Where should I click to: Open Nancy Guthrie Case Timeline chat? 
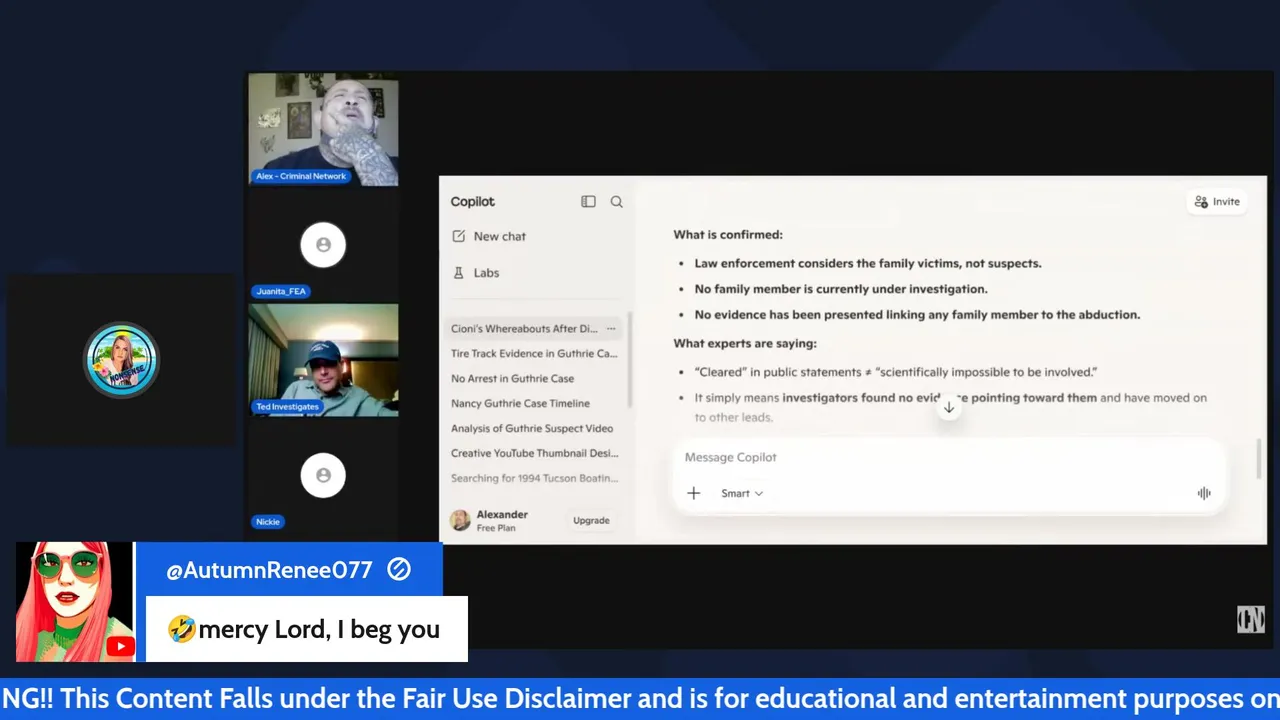(520, 403)
